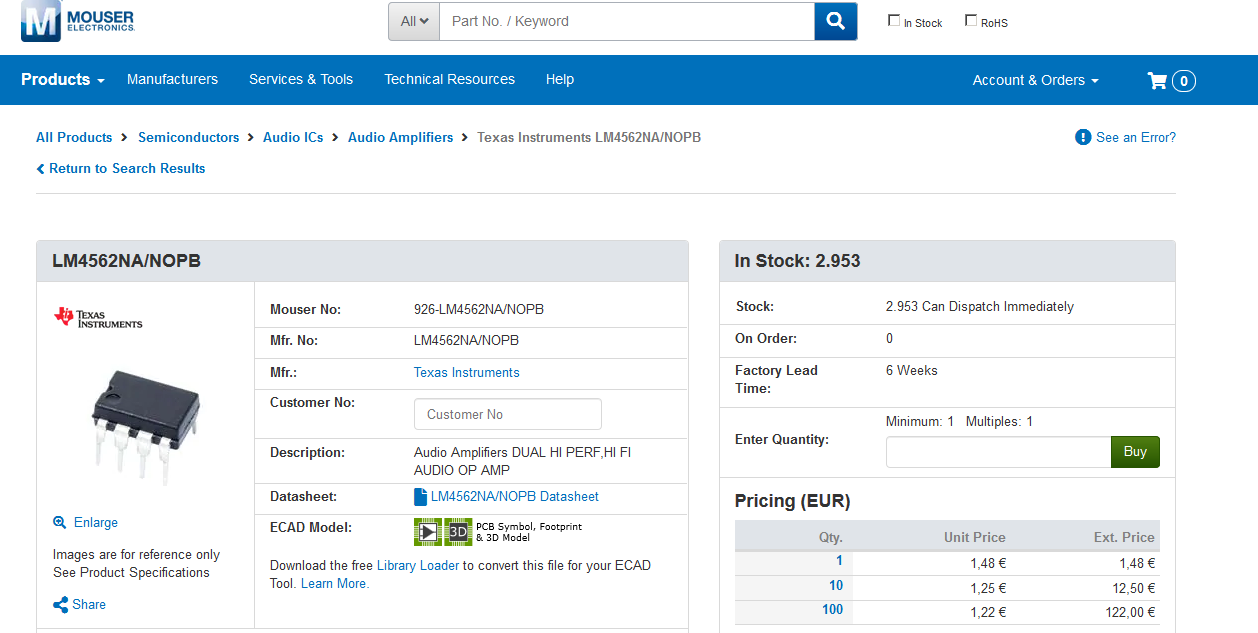Go to Audio ICs breadcrumb
The width and height of the screenshot is (1258, 633).
point(293,137)
